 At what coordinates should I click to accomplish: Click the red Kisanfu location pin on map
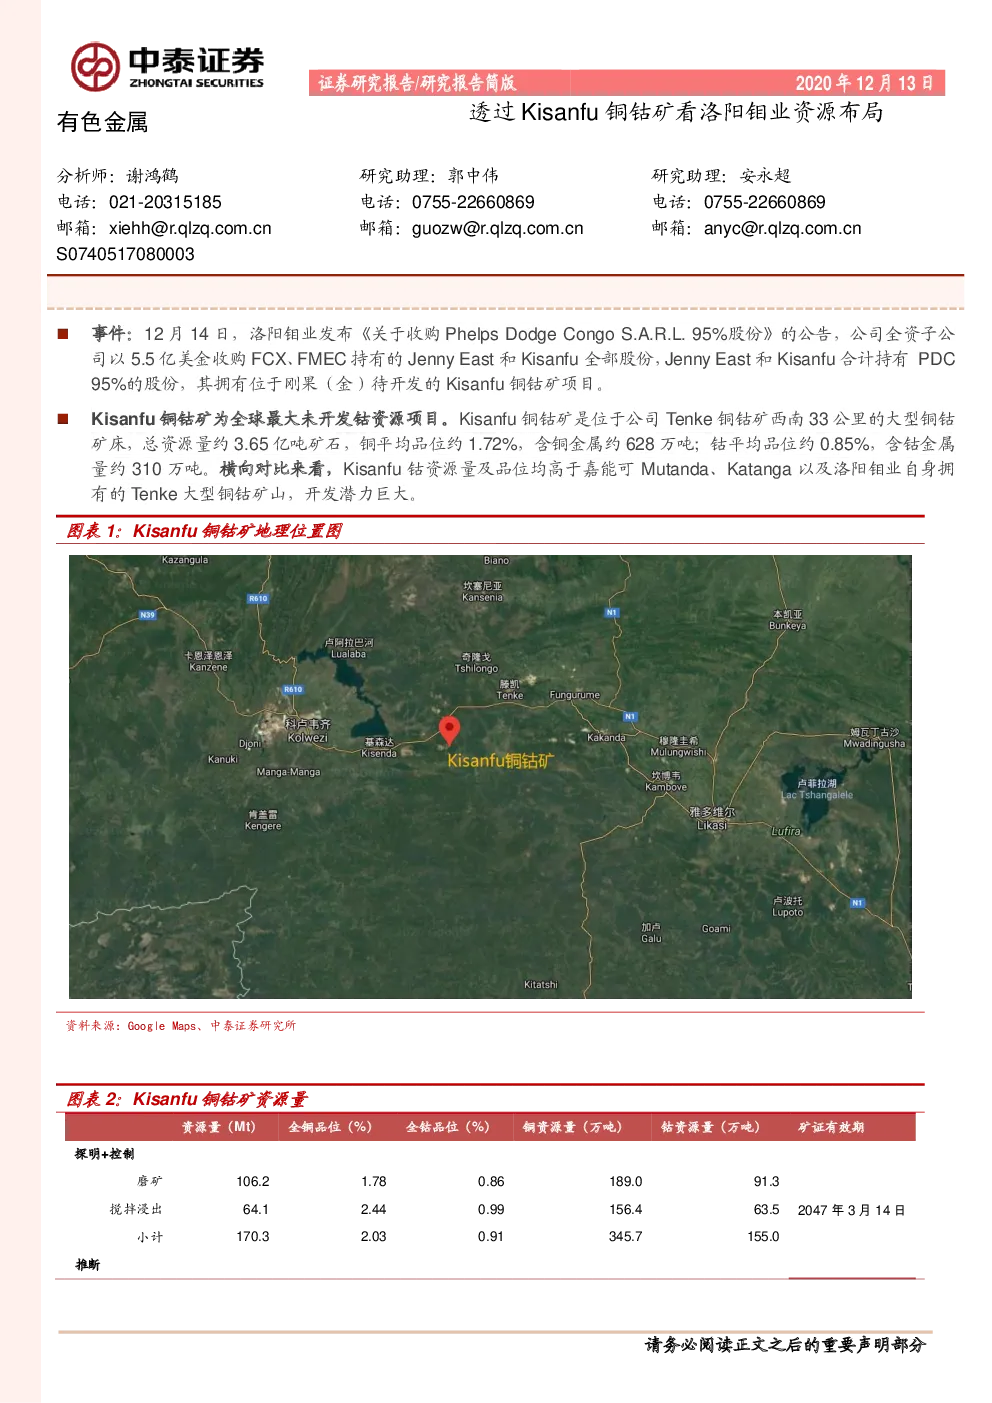pyautogui.click(x=450, y=731)
